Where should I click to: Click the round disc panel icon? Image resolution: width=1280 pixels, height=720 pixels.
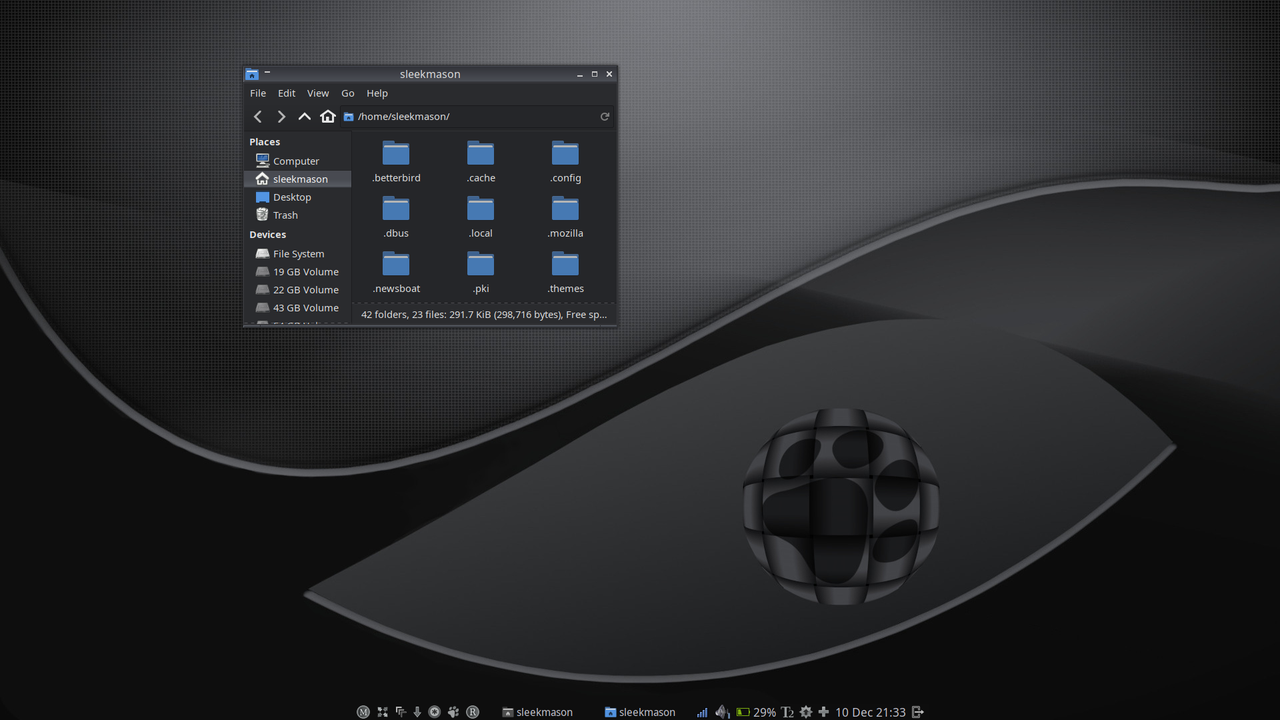pos(434,712)
